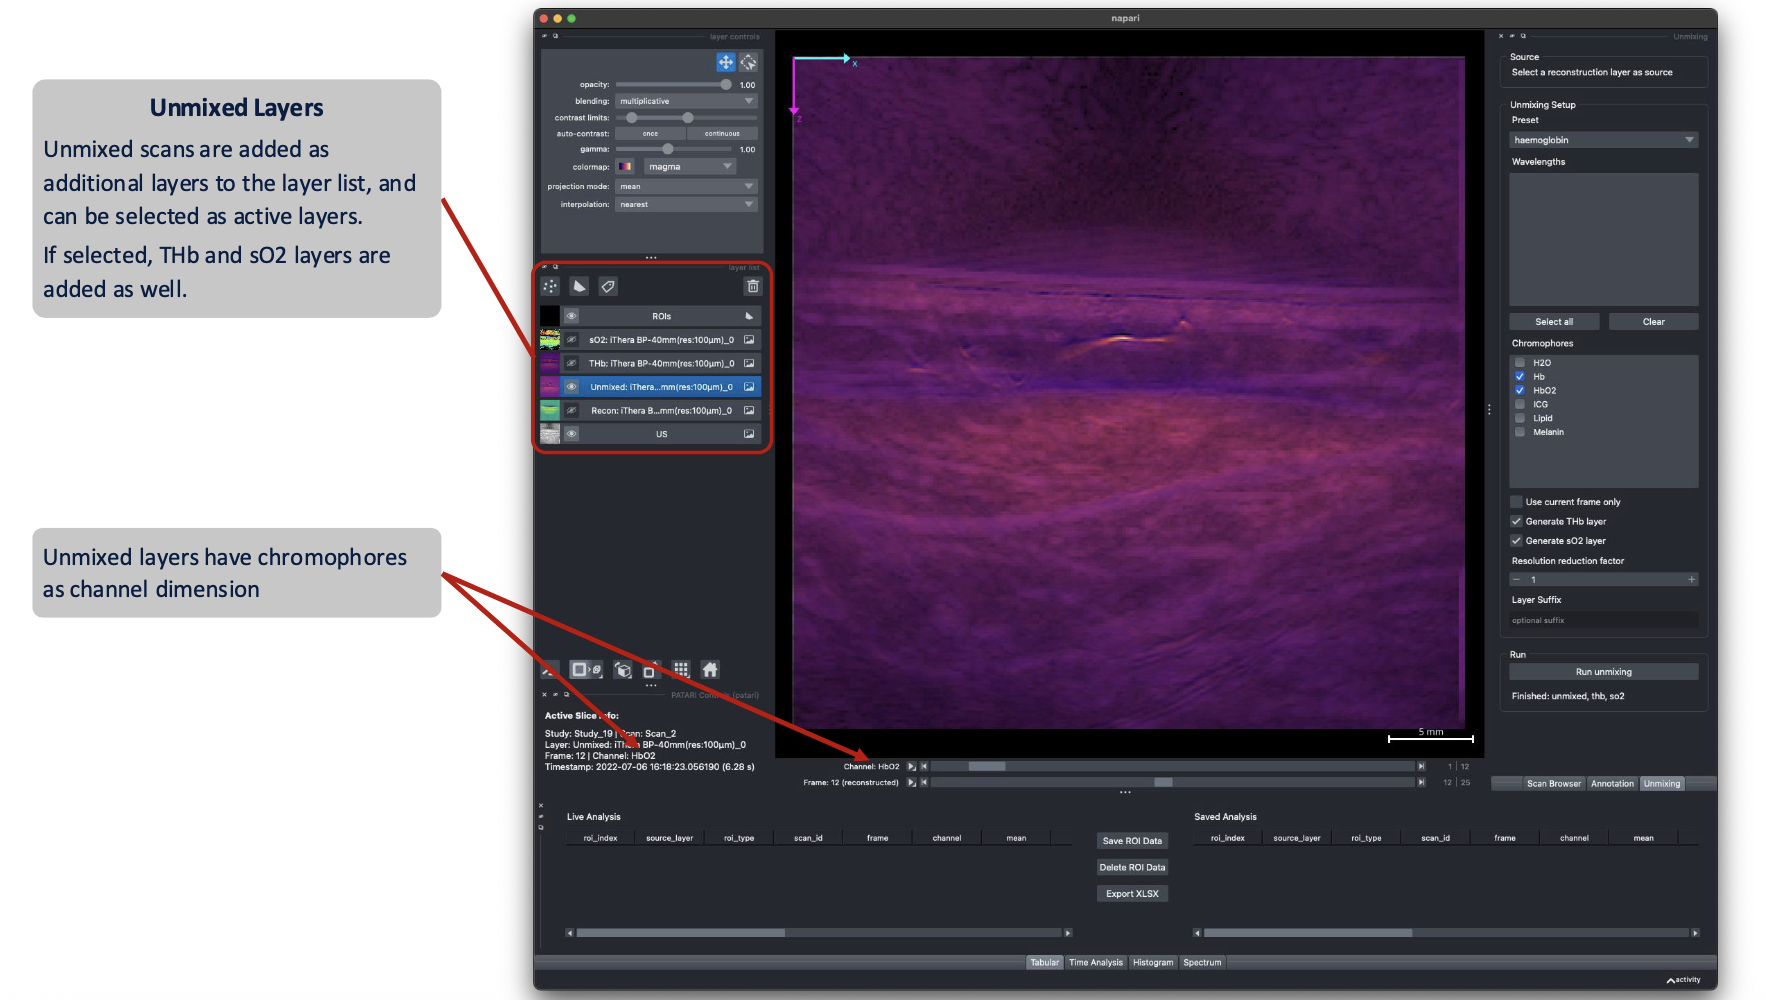Uncheck Generate sO2 layer
The width and height of the screenshot is (1766, 1000).
coord(1516,541)
